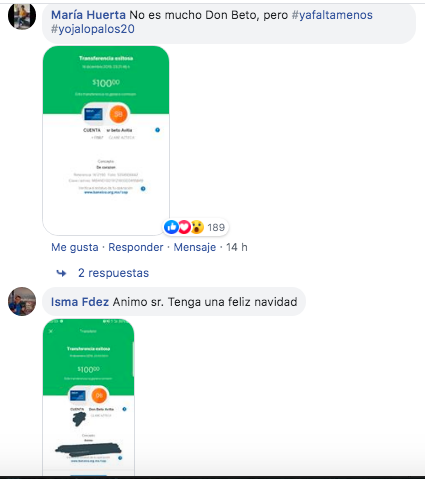Click the heart love reaction icon
Viewport: 425px width, 479px height.
point(184,227)
